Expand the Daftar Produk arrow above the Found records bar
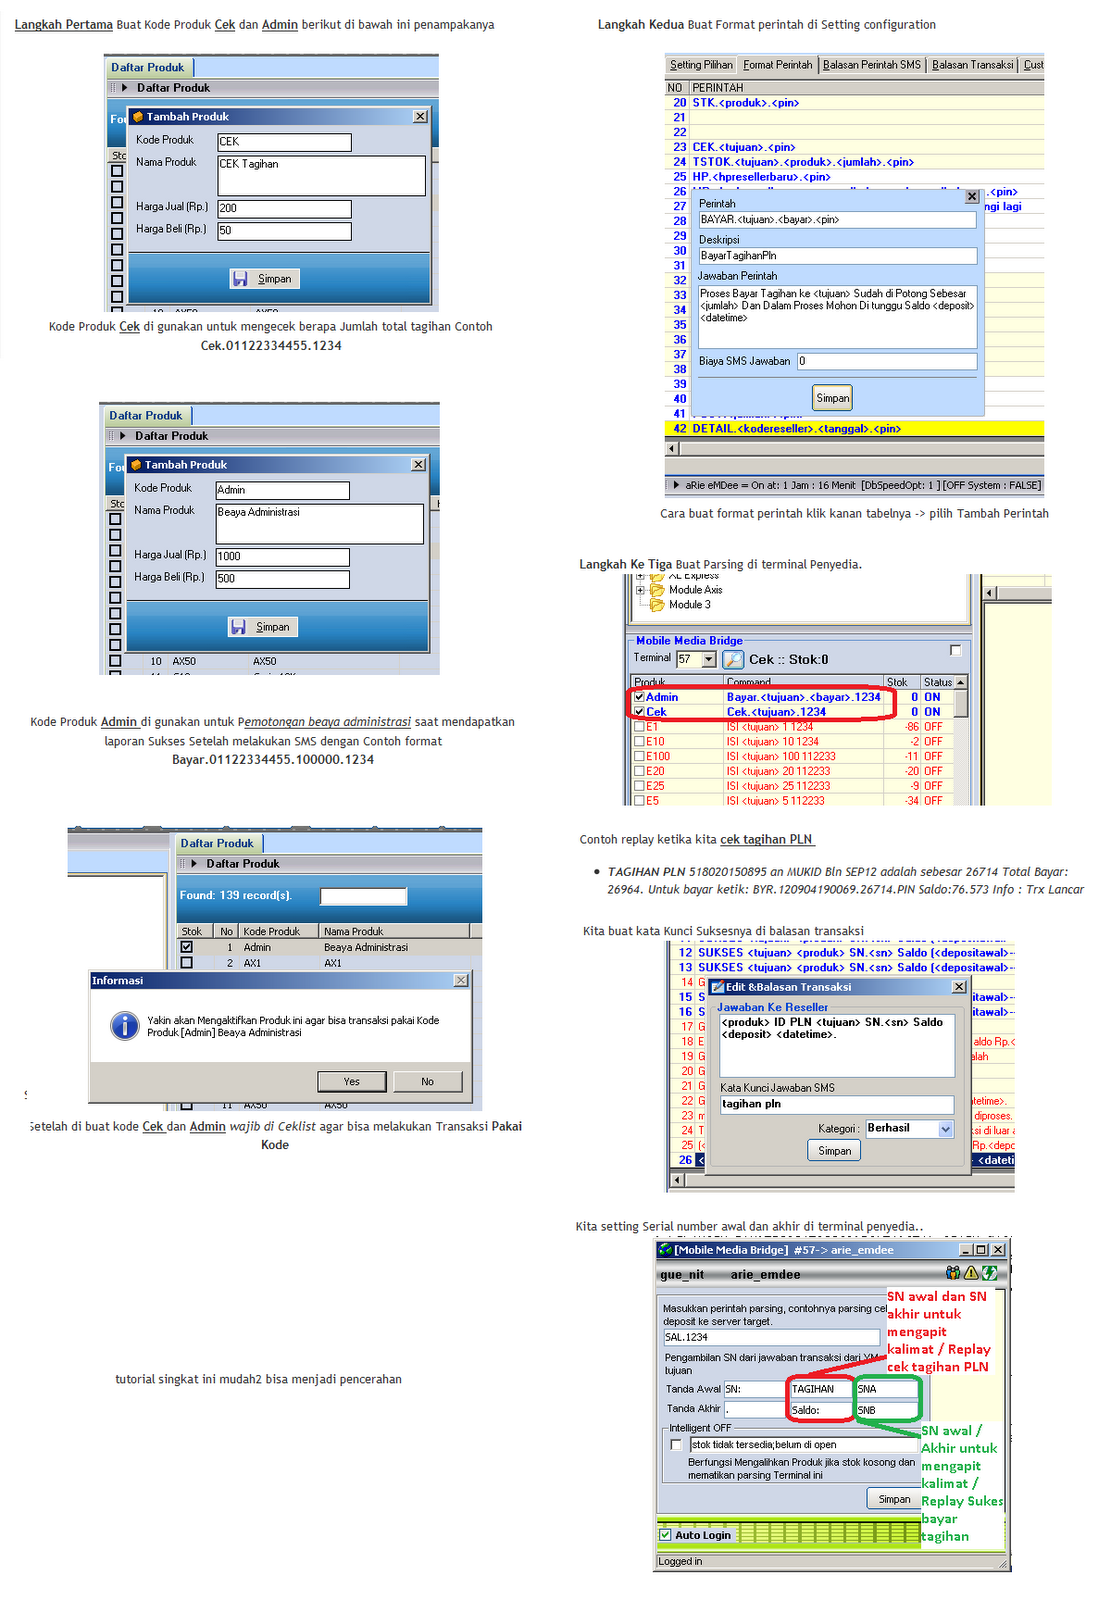The width and height of the screenshot is (1111, 1600). click(194, 864)
